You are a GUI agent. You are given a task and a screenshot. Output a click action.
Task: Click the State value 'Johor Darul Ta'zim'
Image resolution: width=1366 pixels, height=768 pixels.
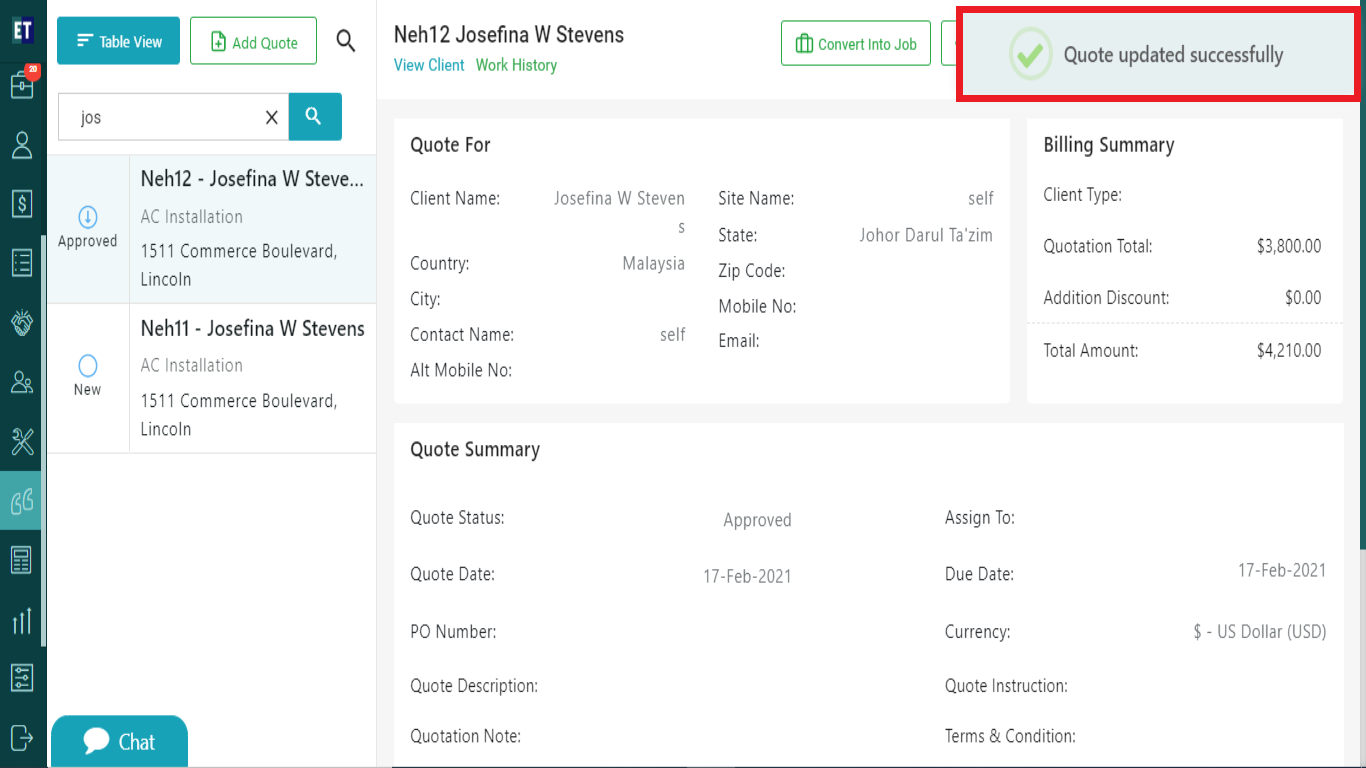(x=926, y=235)
